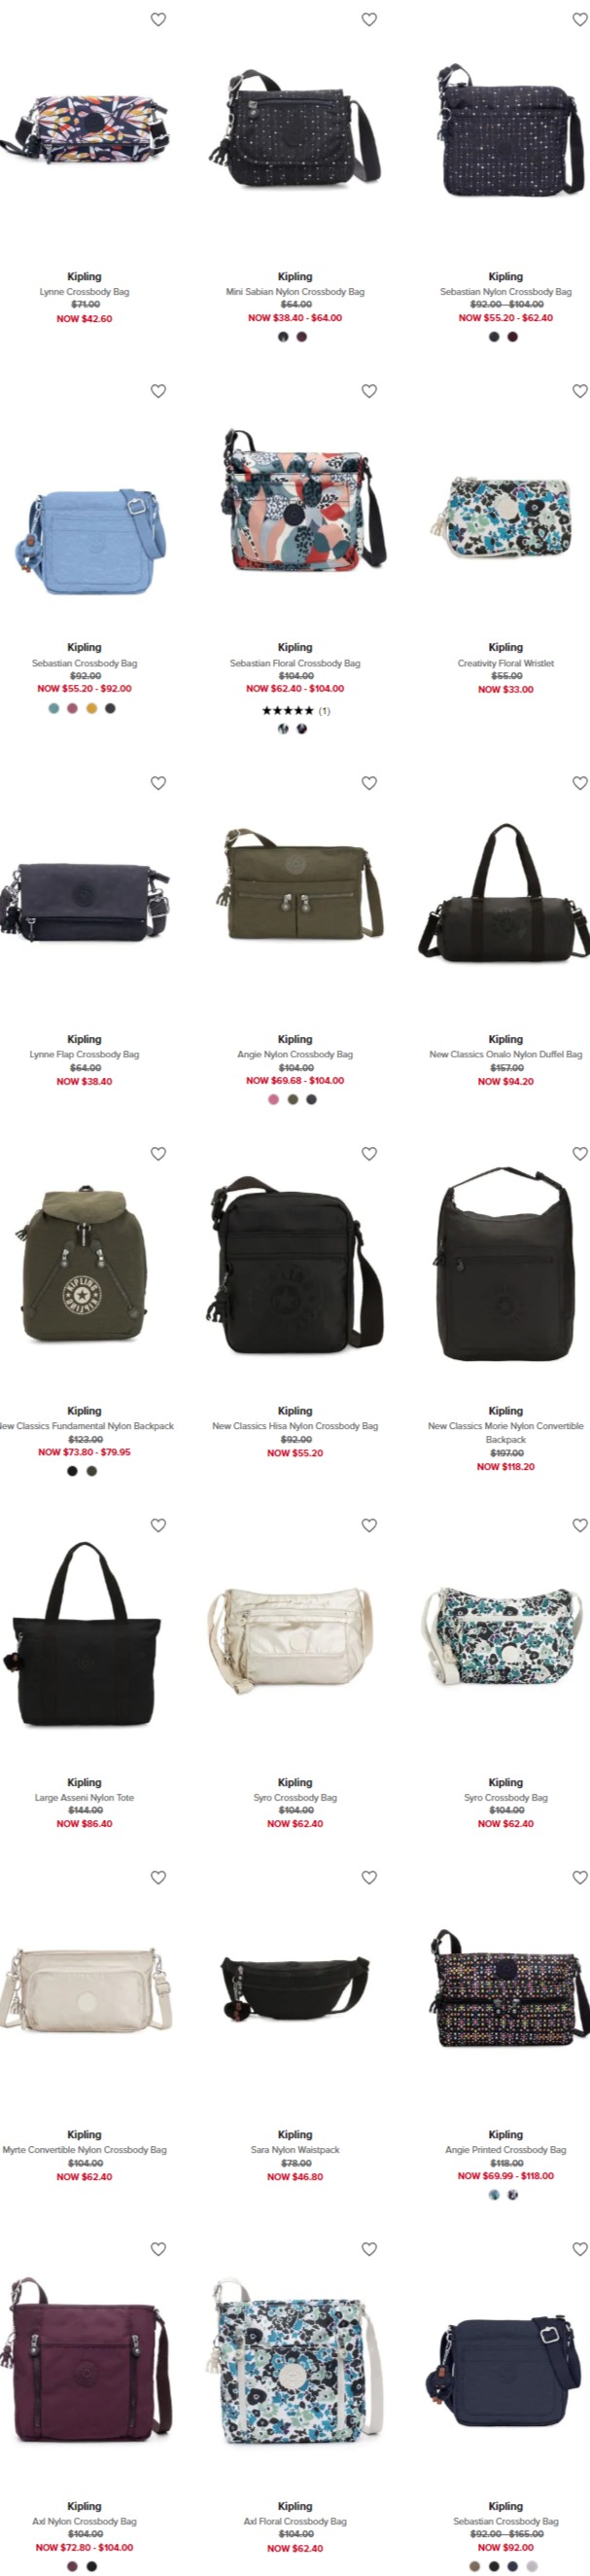
Task: Choose yellow swatch under Sebastian Crossbody Bag
Action: (91, 708)
